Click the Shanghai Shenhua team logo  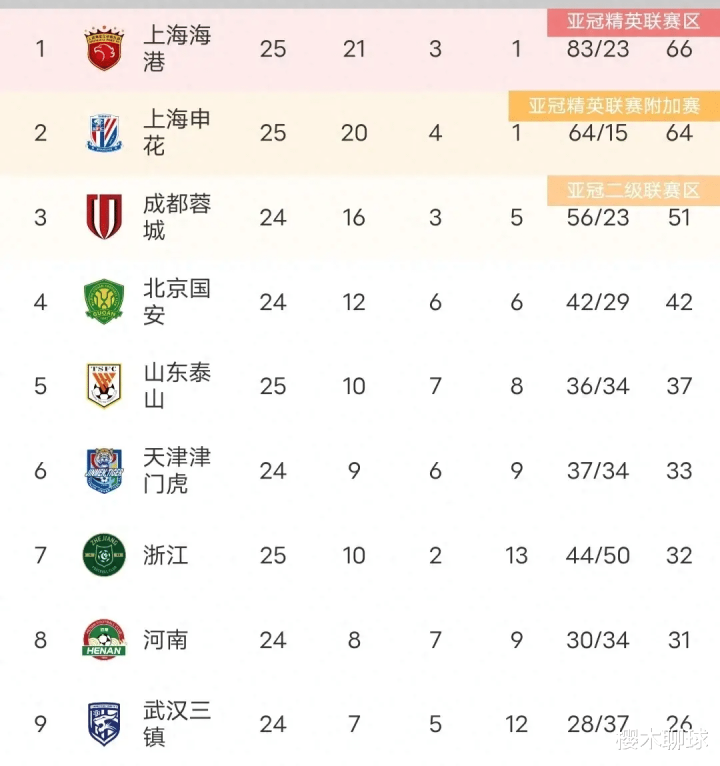tap(104, 133)
